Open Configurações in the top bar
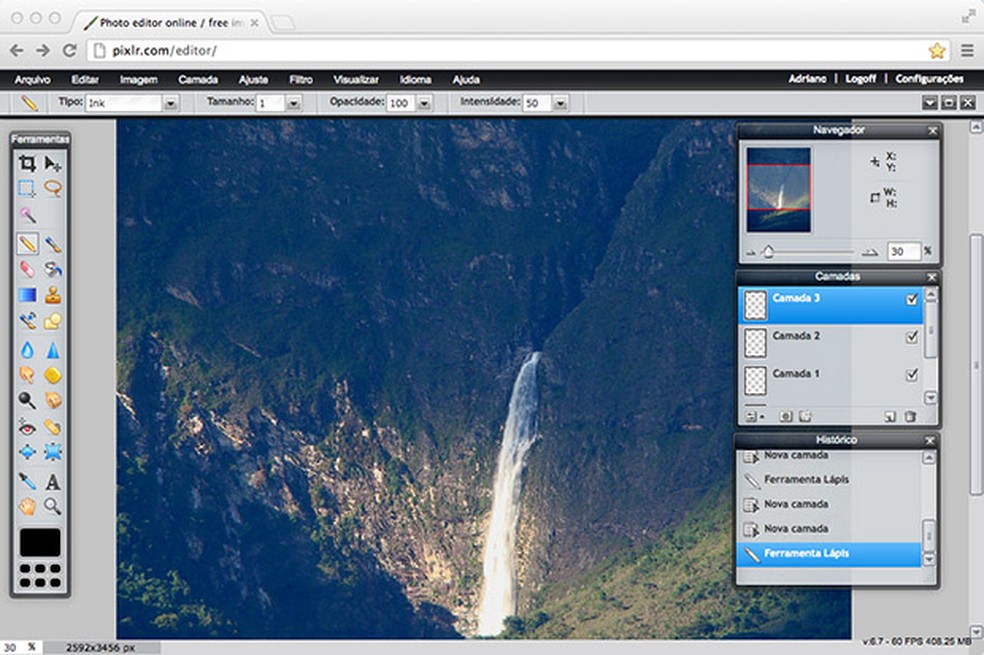 [929, 79]
